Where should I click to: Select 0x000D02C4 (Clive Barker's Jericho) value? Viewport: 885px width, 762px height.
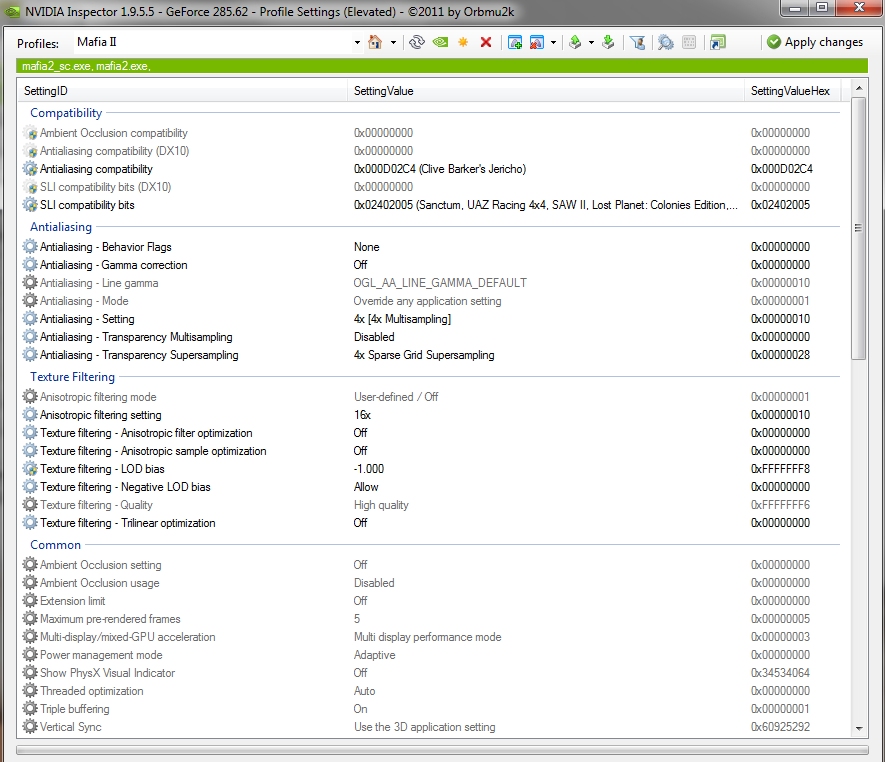click(440, 169)
